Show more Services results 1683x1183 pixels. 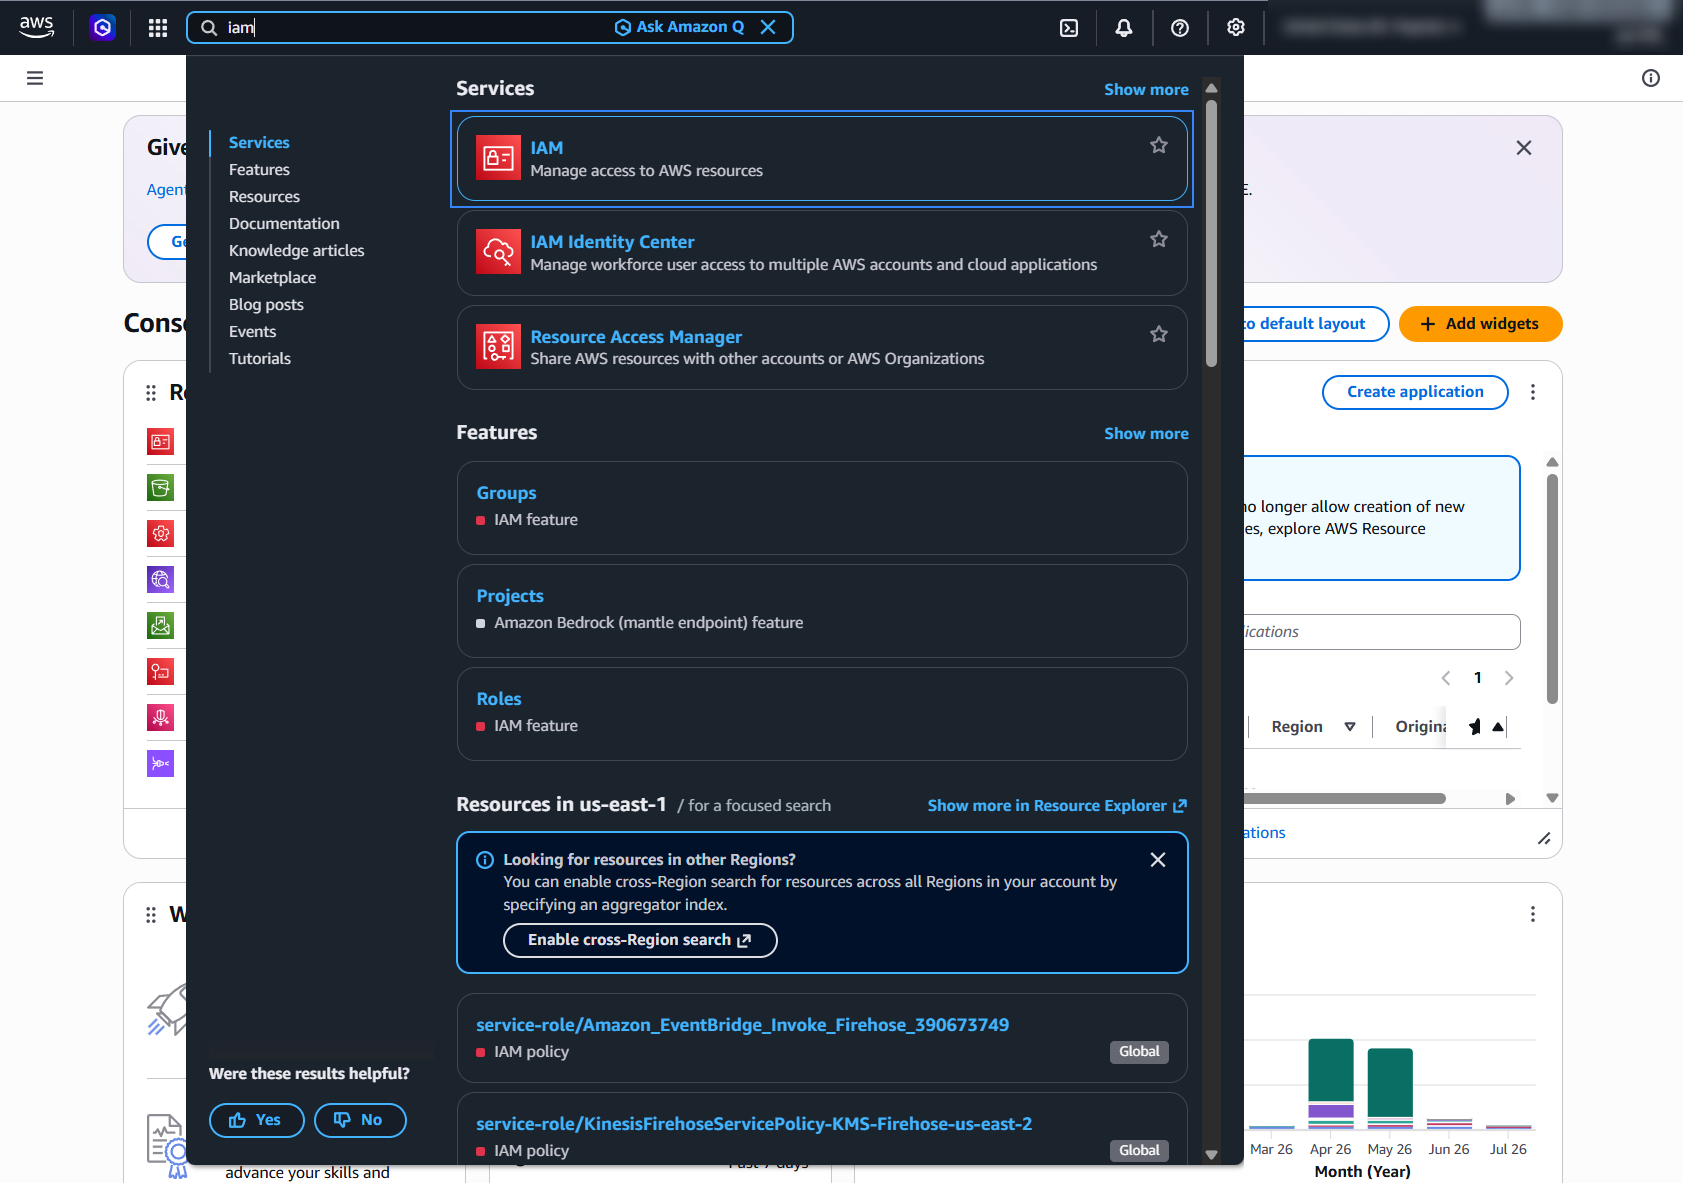1146,90
